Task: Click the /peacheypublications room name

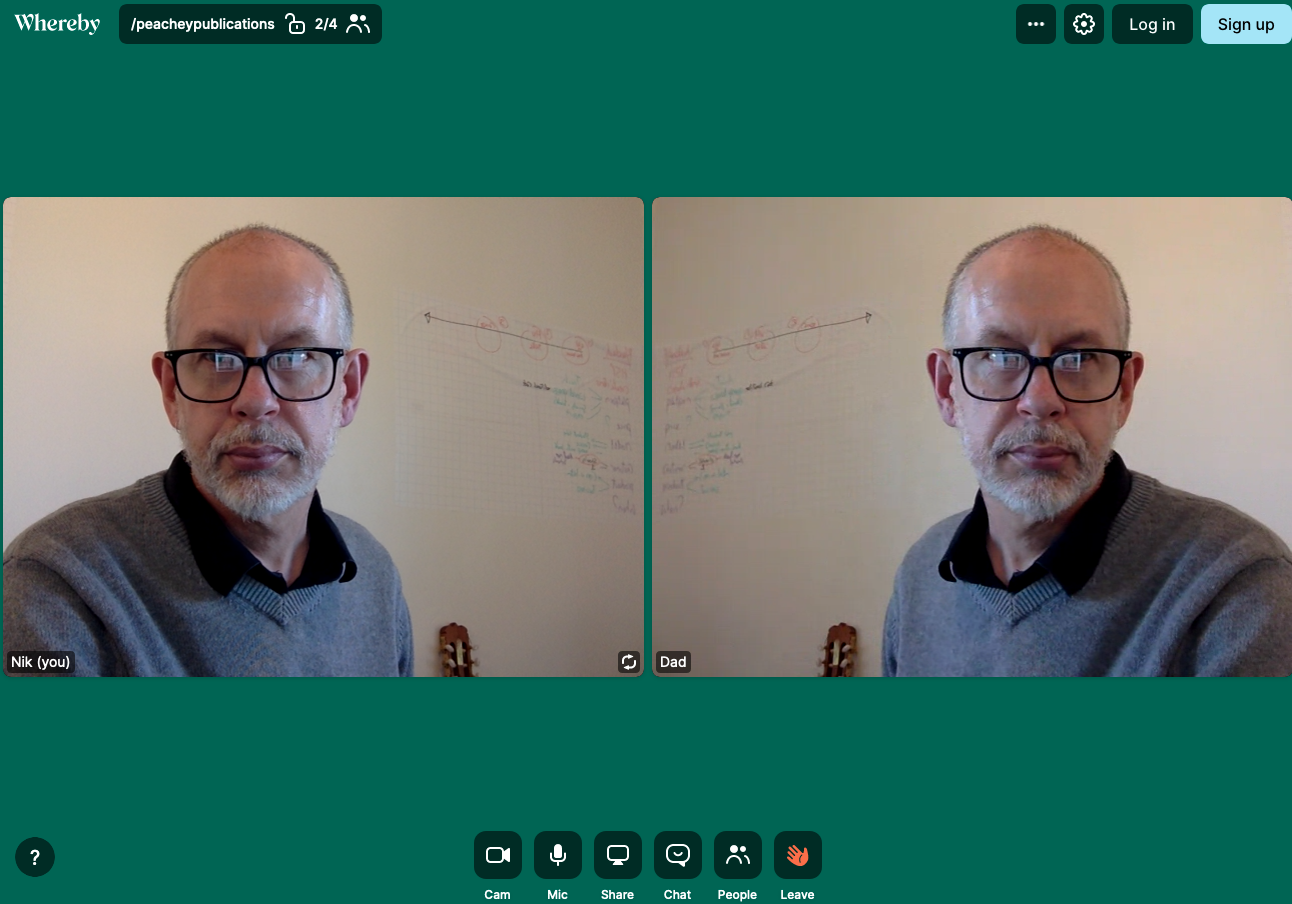Action: pos(202,24)
